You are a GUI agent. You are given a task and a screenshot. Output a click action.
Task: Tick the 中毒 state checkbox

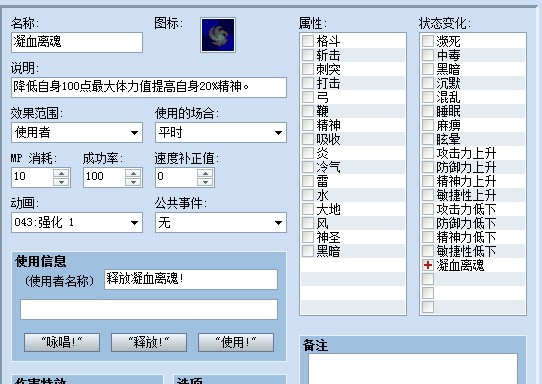tap(428, 55)
